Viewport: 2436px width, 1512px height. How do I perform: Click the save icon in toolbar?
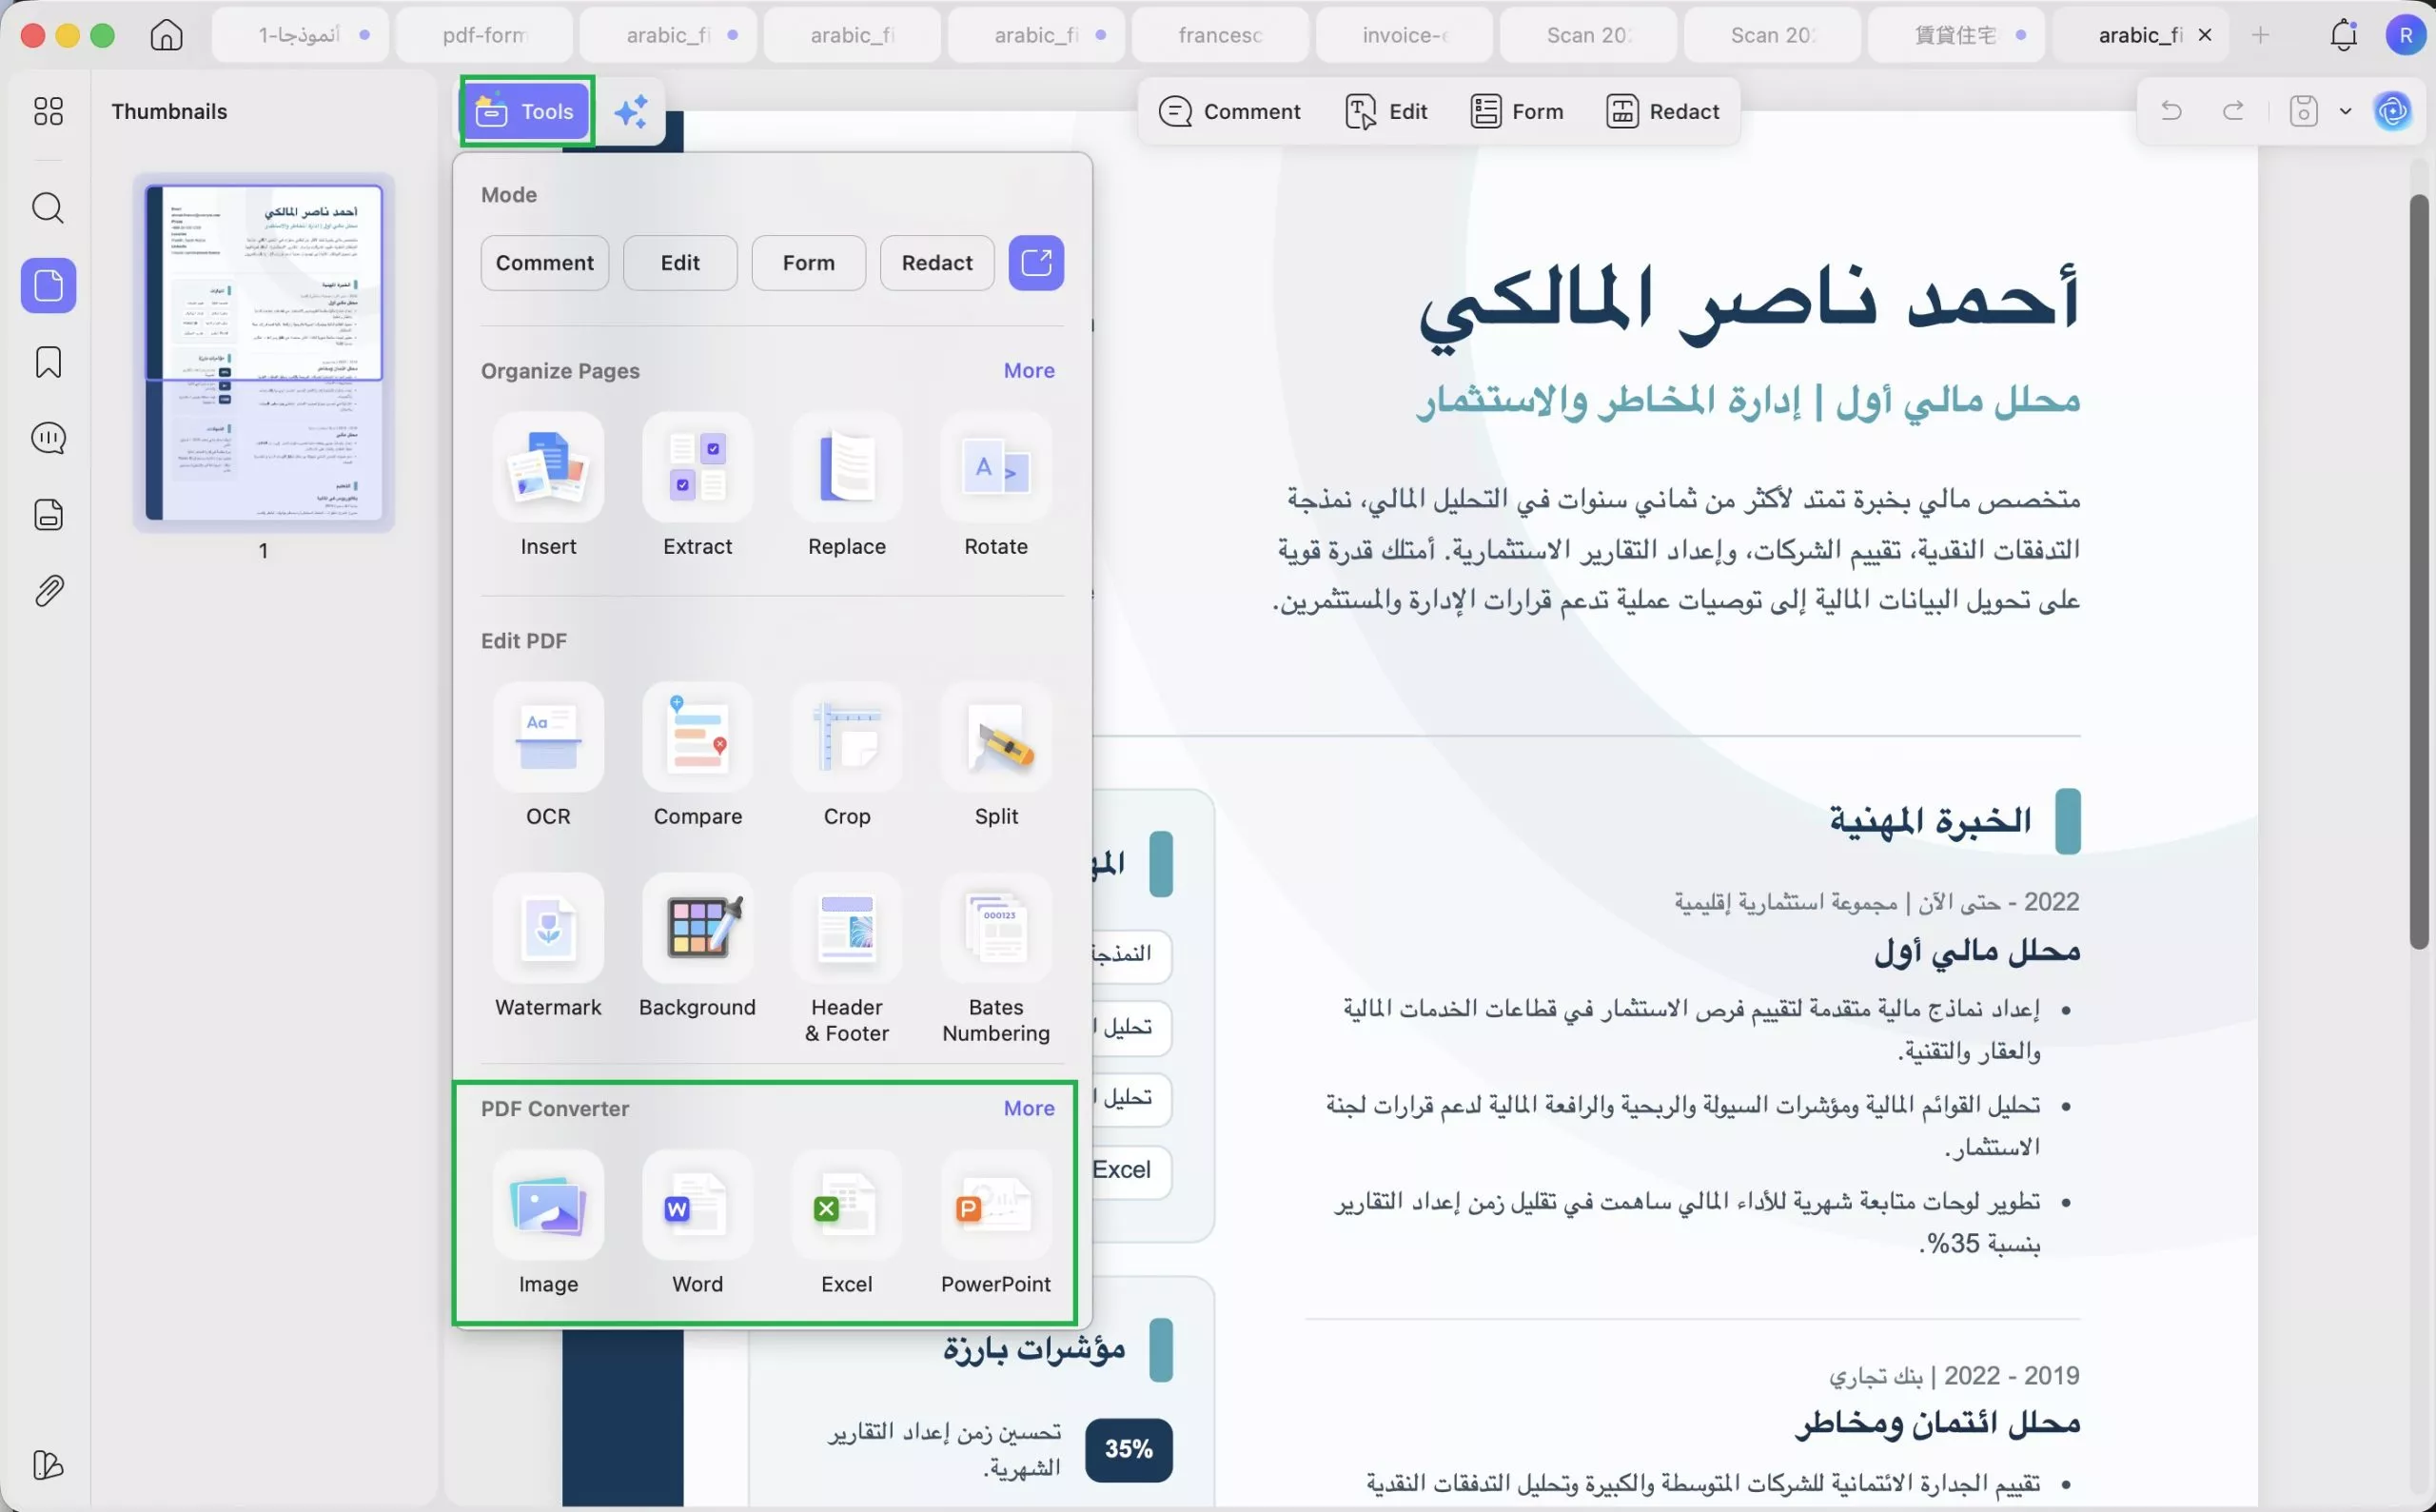click(x=2303, y=110)
